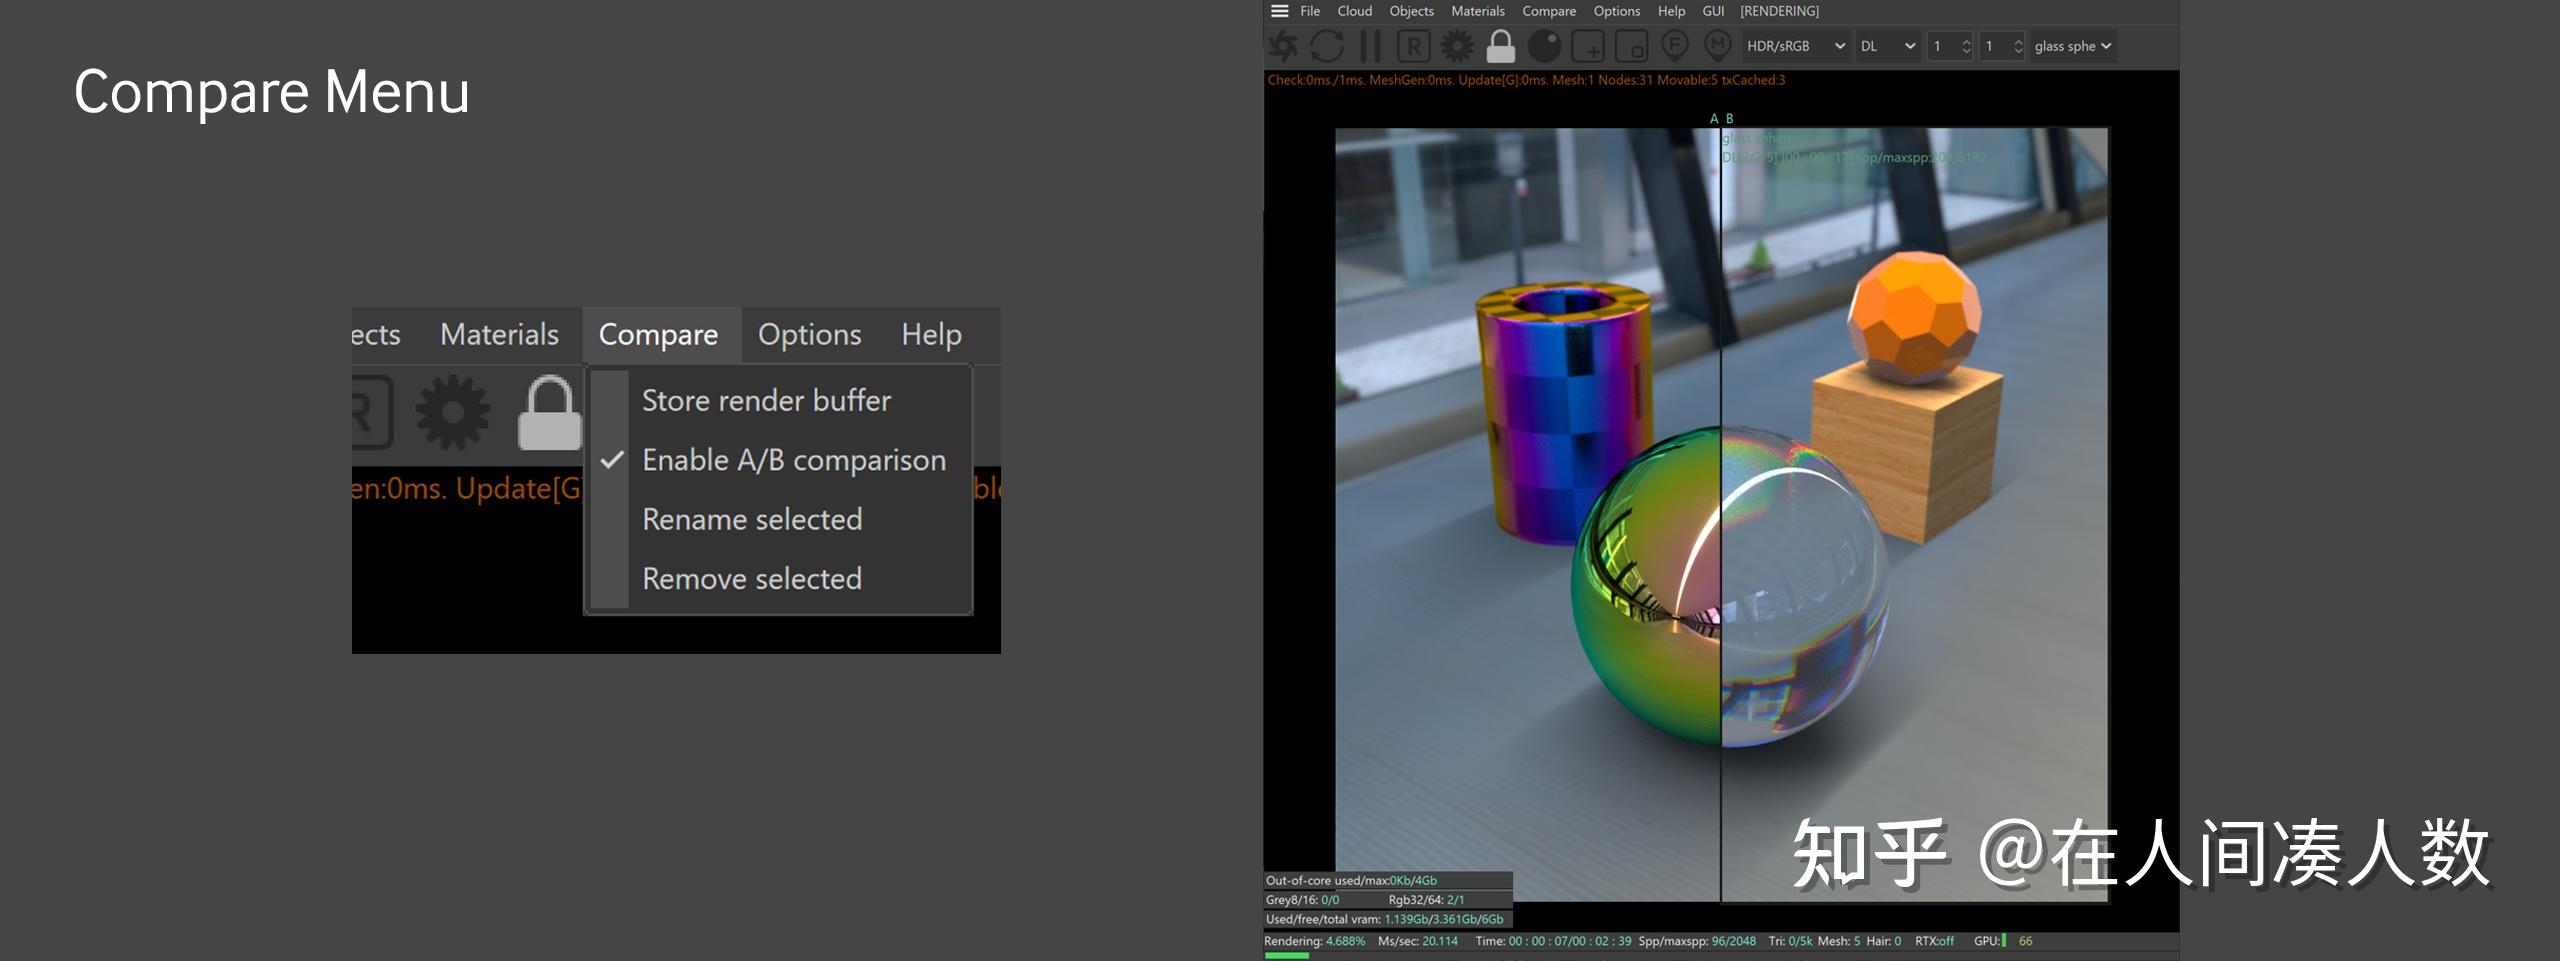The image size is (2560, 961).
Task: Pause rendering with the pause icon
Action: click(x=1370, y=46)
